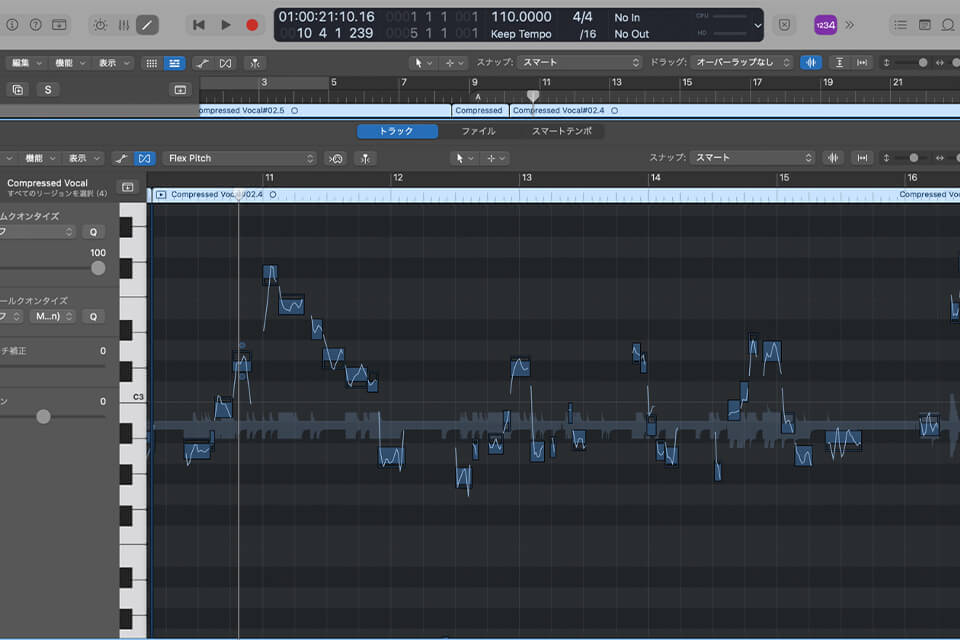Open the Flex Pitch mode dropdown
960x640 pixels.
pyautogui.click(x=241, y=158)
